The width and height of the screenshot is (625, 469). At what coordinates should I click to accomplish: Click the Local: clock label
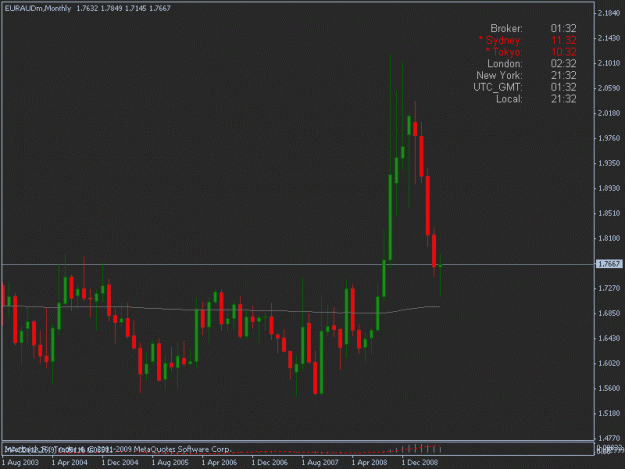point(509,99)
